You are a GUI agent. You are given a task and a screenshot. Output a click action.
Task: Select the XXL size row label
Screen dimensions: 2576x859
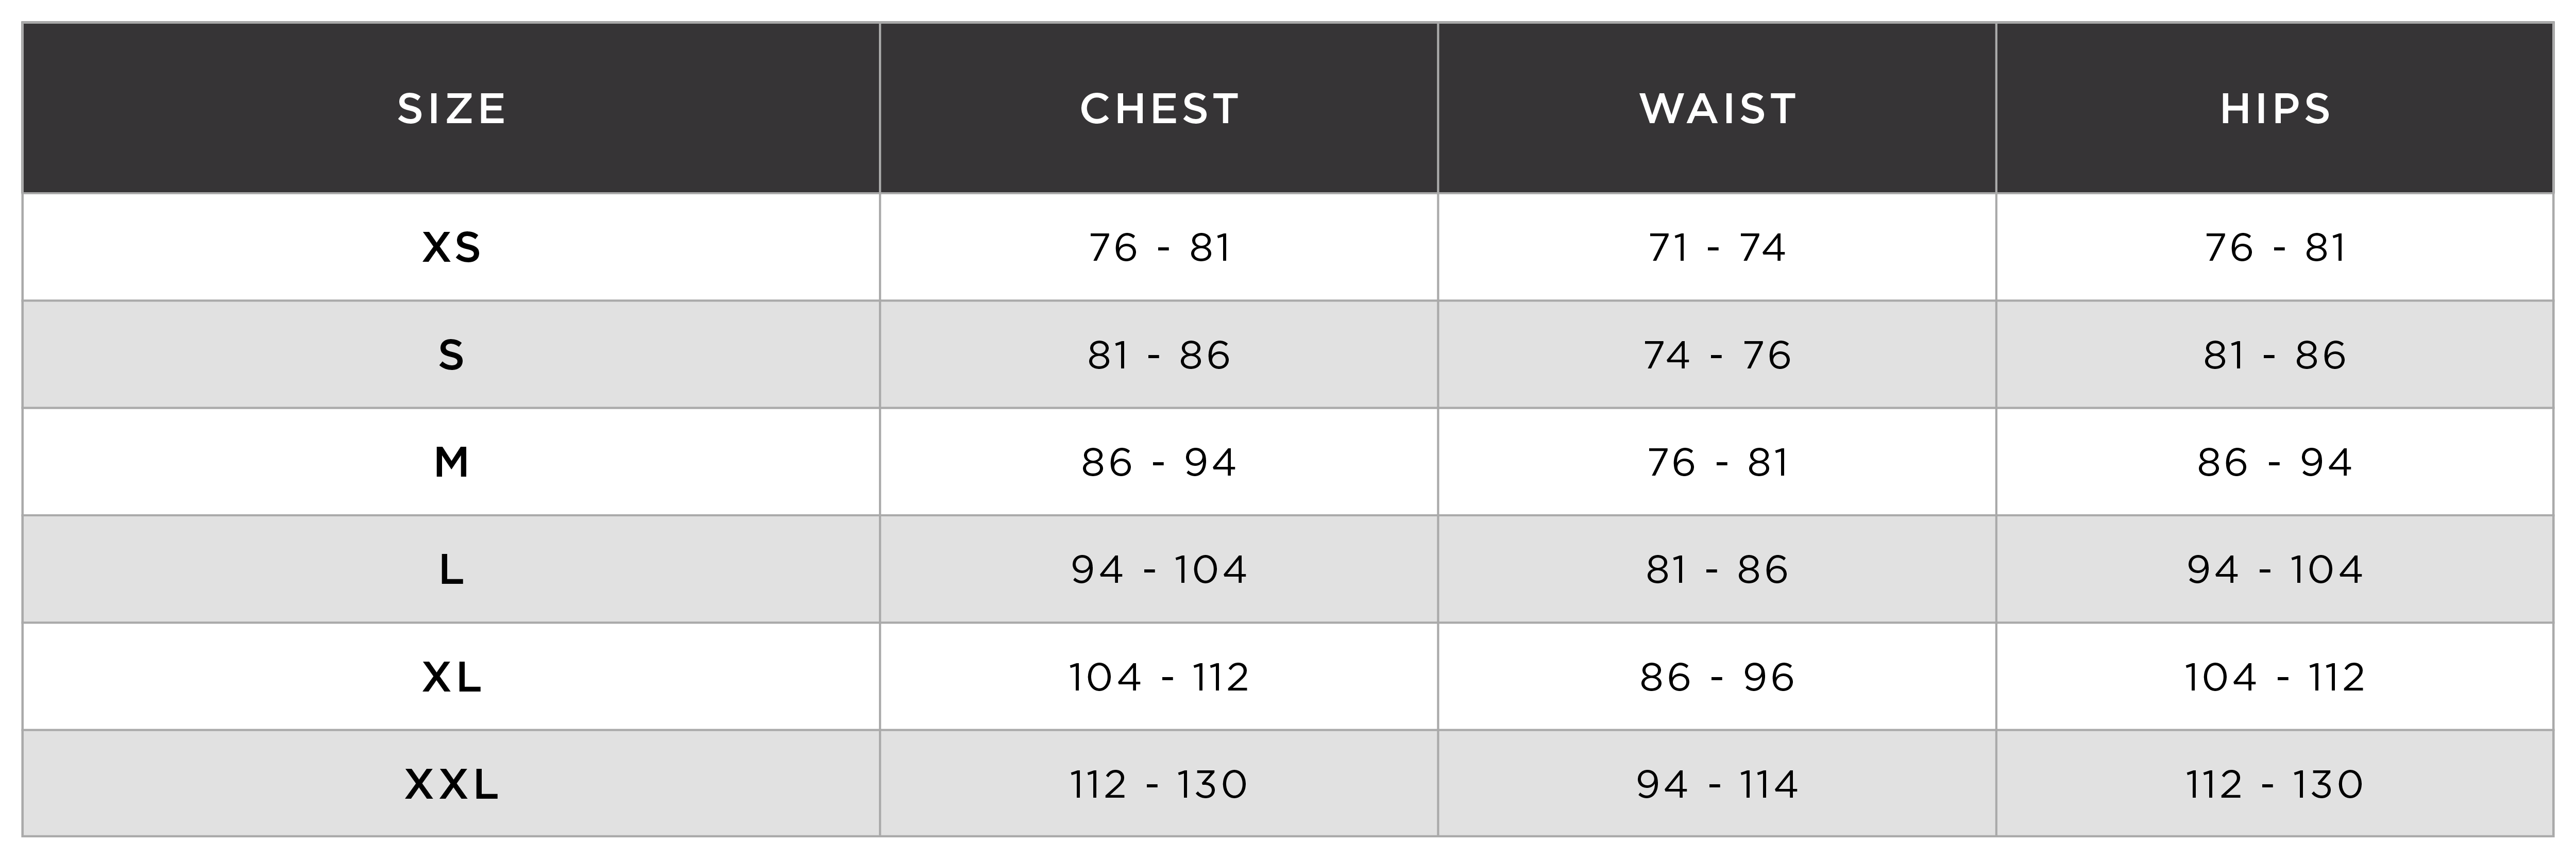pos(452,785)
